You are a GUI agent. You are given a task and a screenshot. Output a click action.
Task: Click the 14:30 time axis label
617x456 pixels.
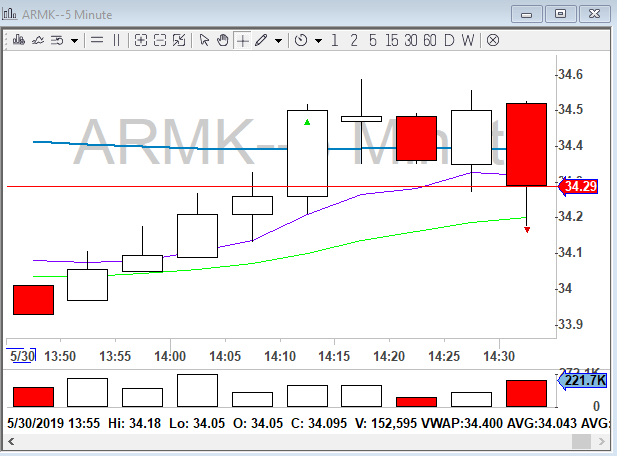point(499,356)
